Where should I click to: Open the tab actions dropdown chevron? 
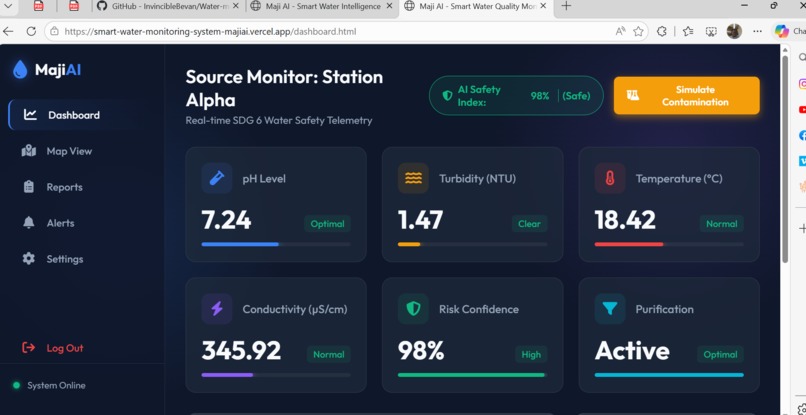(9, 6)
